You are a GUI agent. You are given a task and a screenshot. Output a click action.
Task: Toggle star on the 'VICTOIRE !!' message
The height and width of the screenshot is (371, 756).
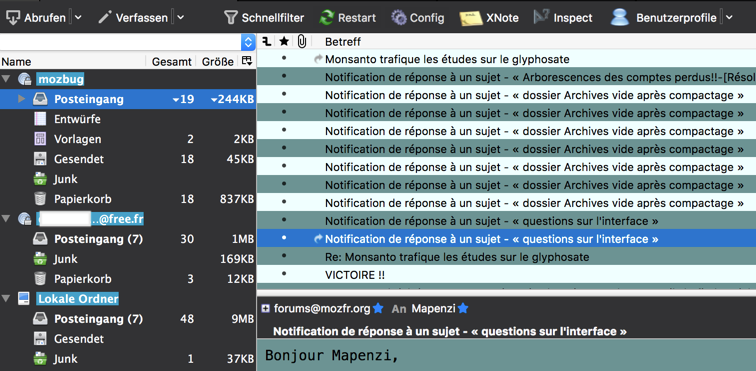click(x=284, y=274)
